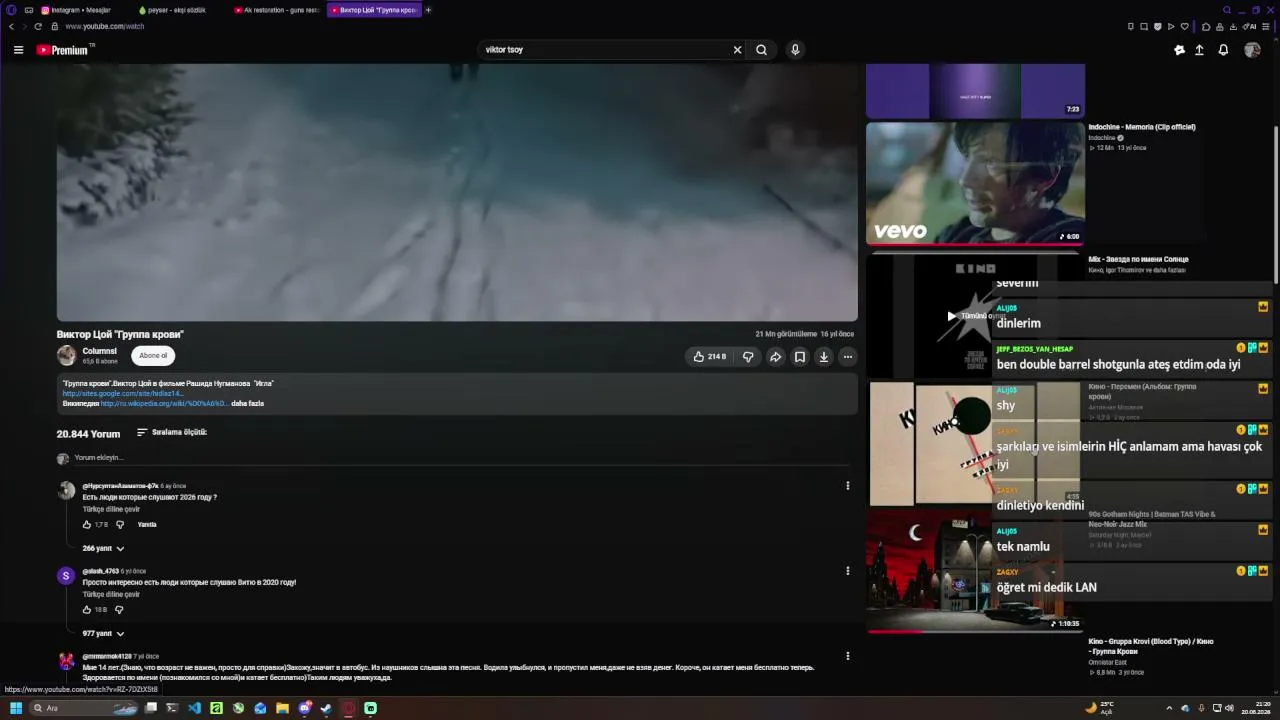Open the YouTube guide hamburger menu

[18, 50]
